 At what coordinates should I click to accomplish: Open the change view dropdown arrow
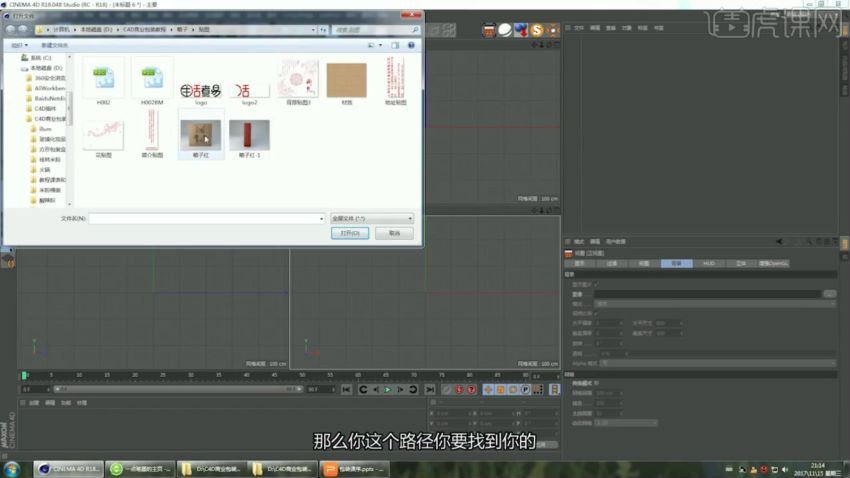(381, 46)
